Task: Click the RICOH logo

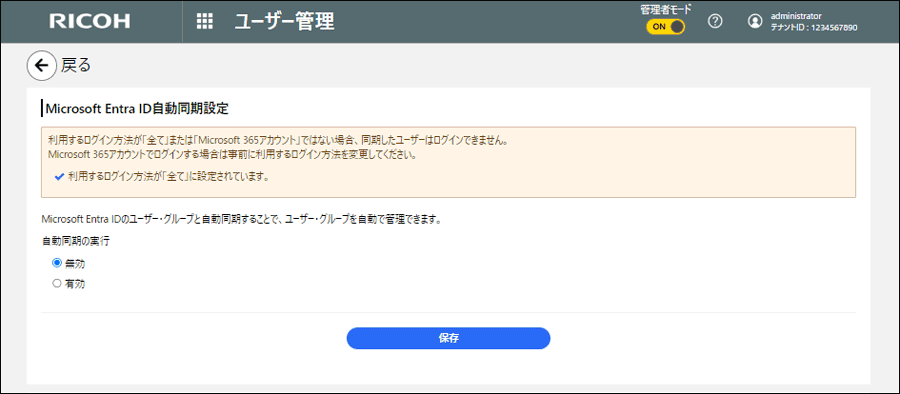Action: (90, 22)
